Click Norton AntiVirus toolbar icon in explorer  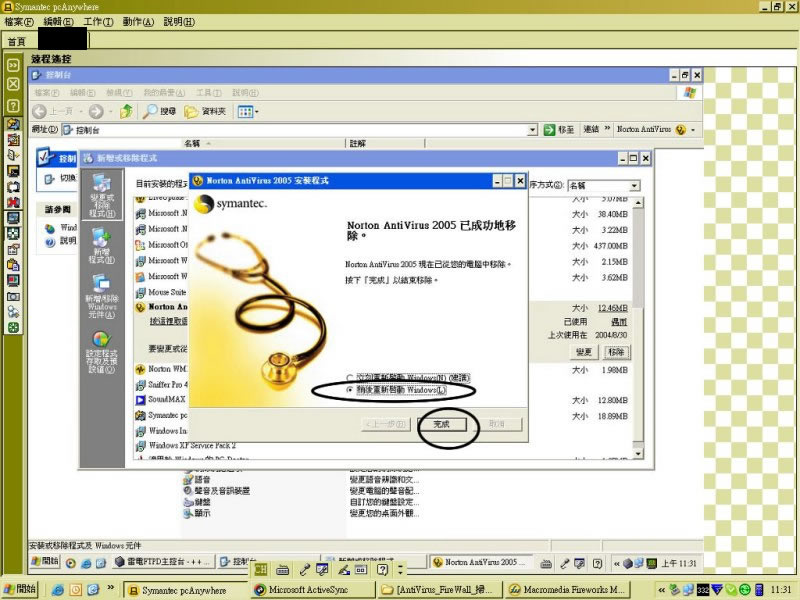pyautogui.click(x=680, y=130)
